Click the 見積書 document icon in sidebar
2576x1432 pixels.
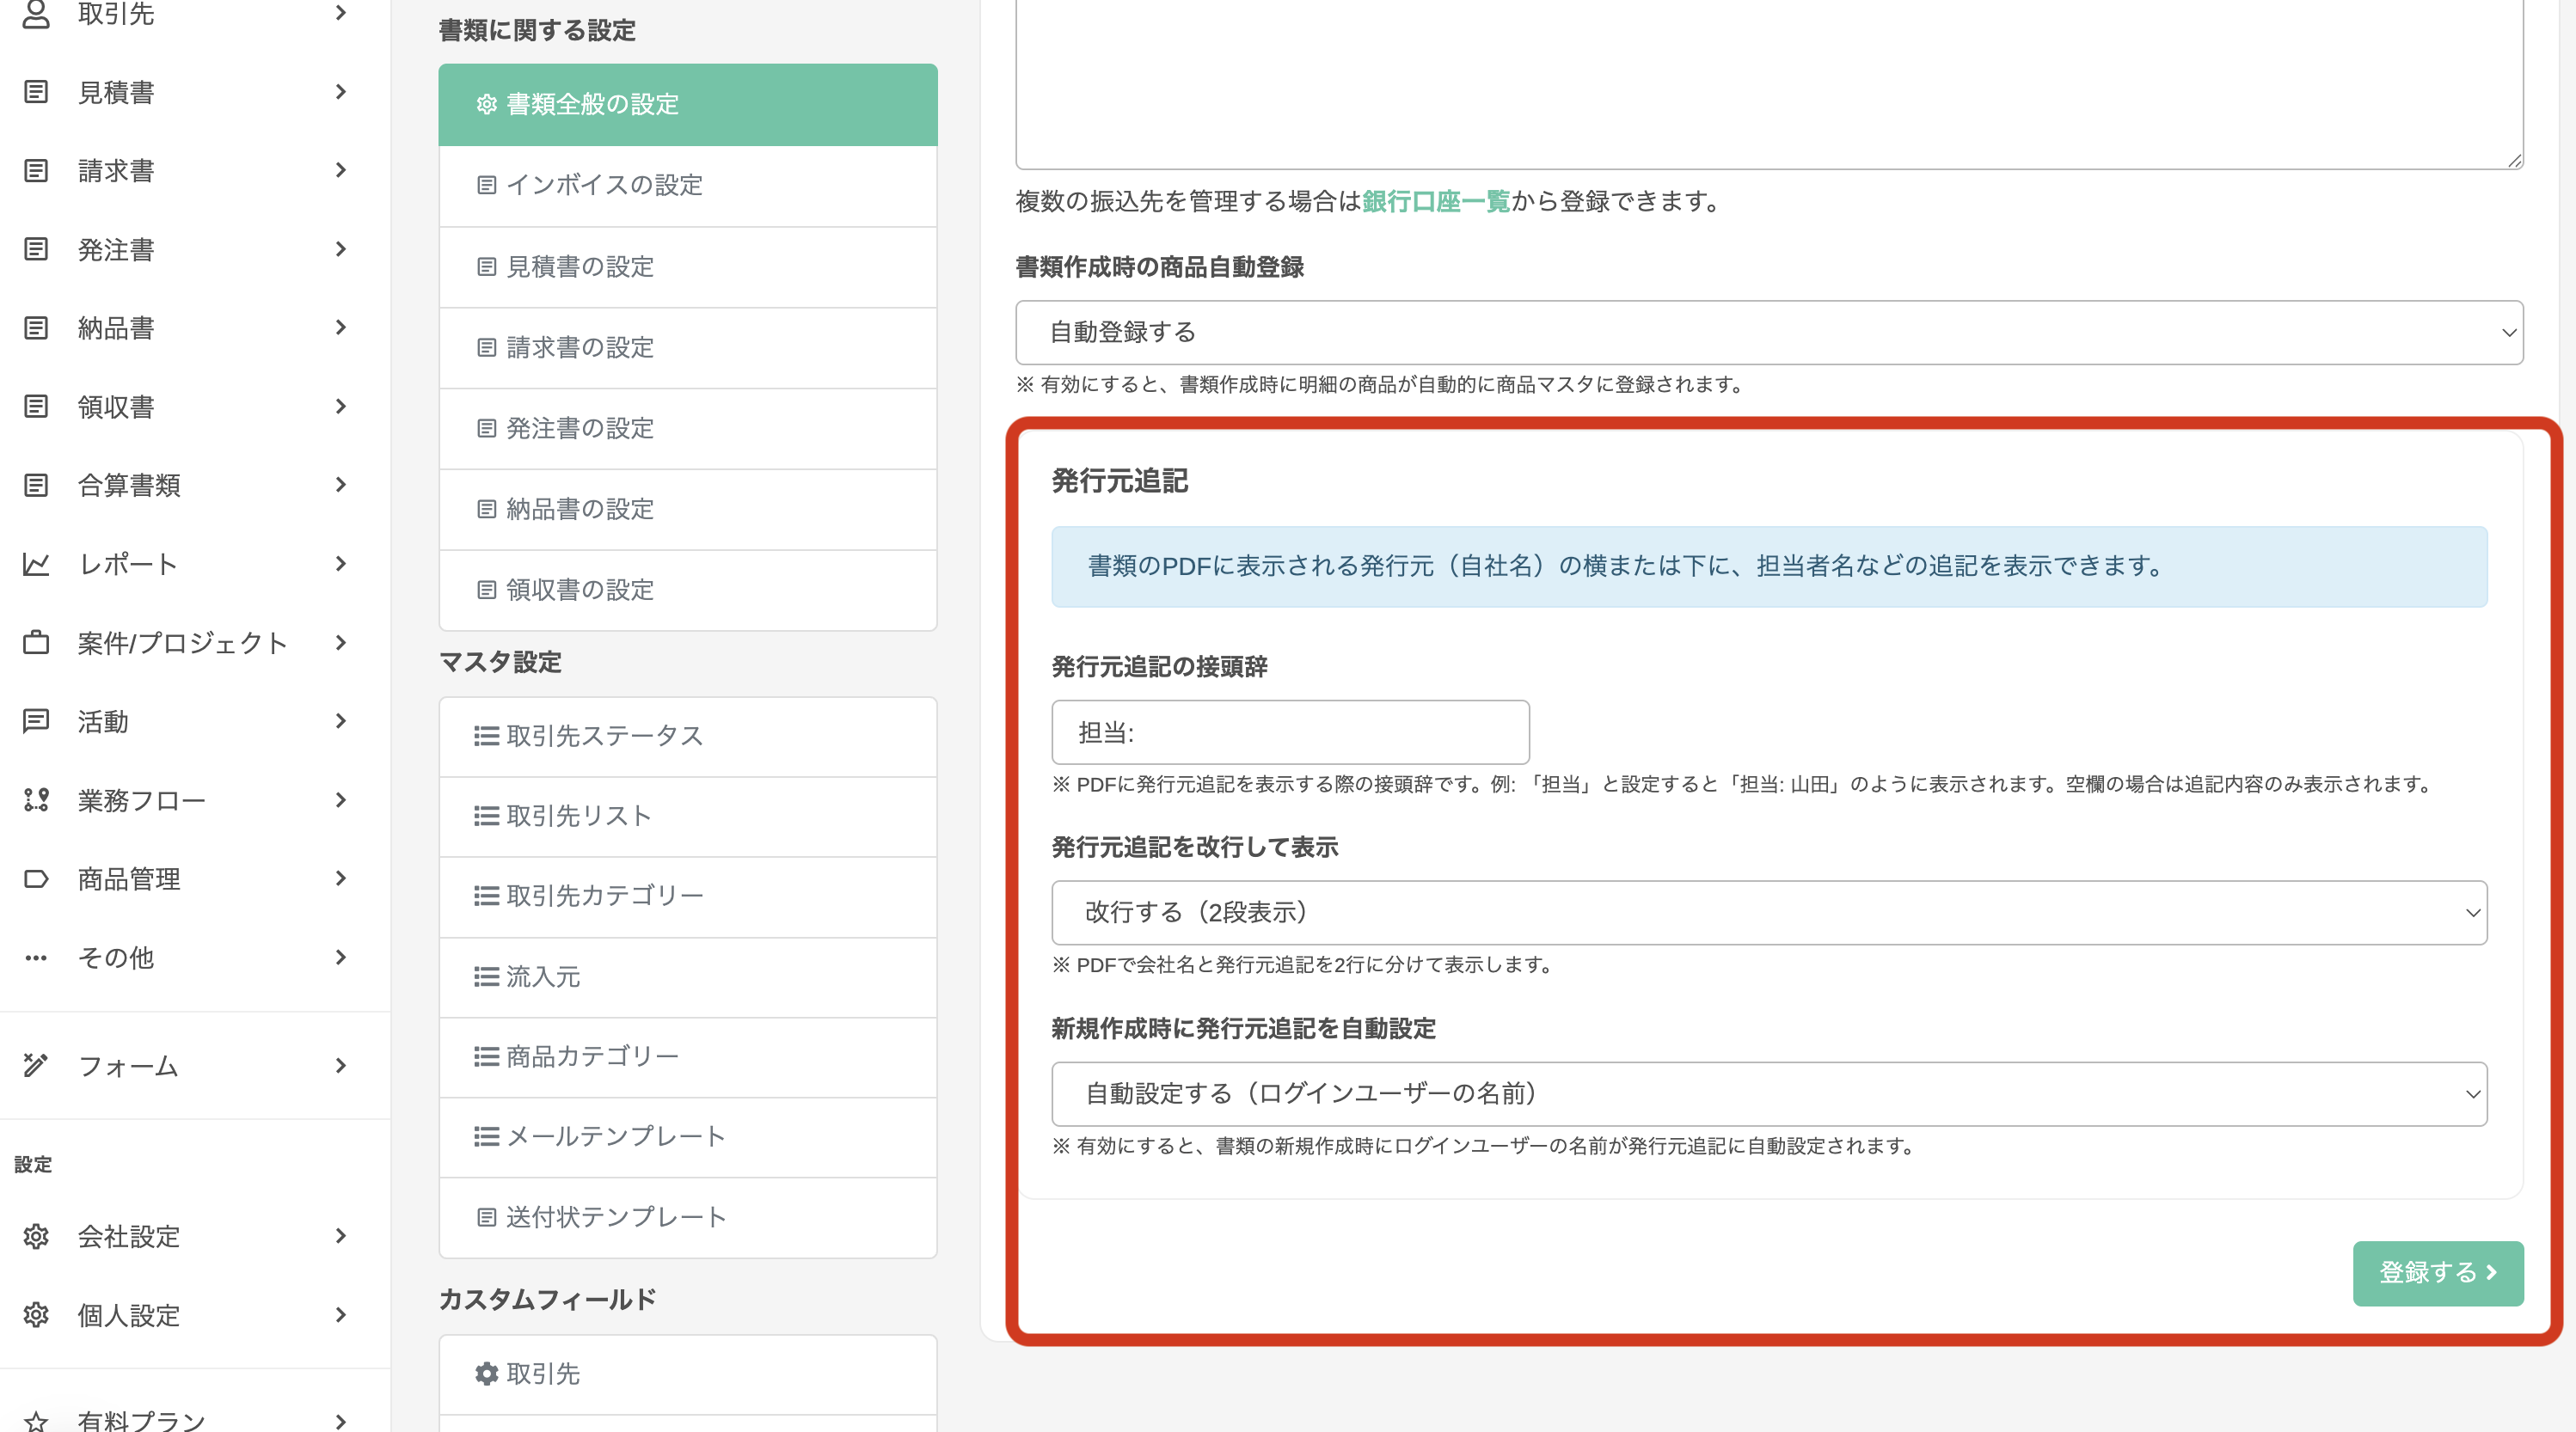[x=36, y=92]
